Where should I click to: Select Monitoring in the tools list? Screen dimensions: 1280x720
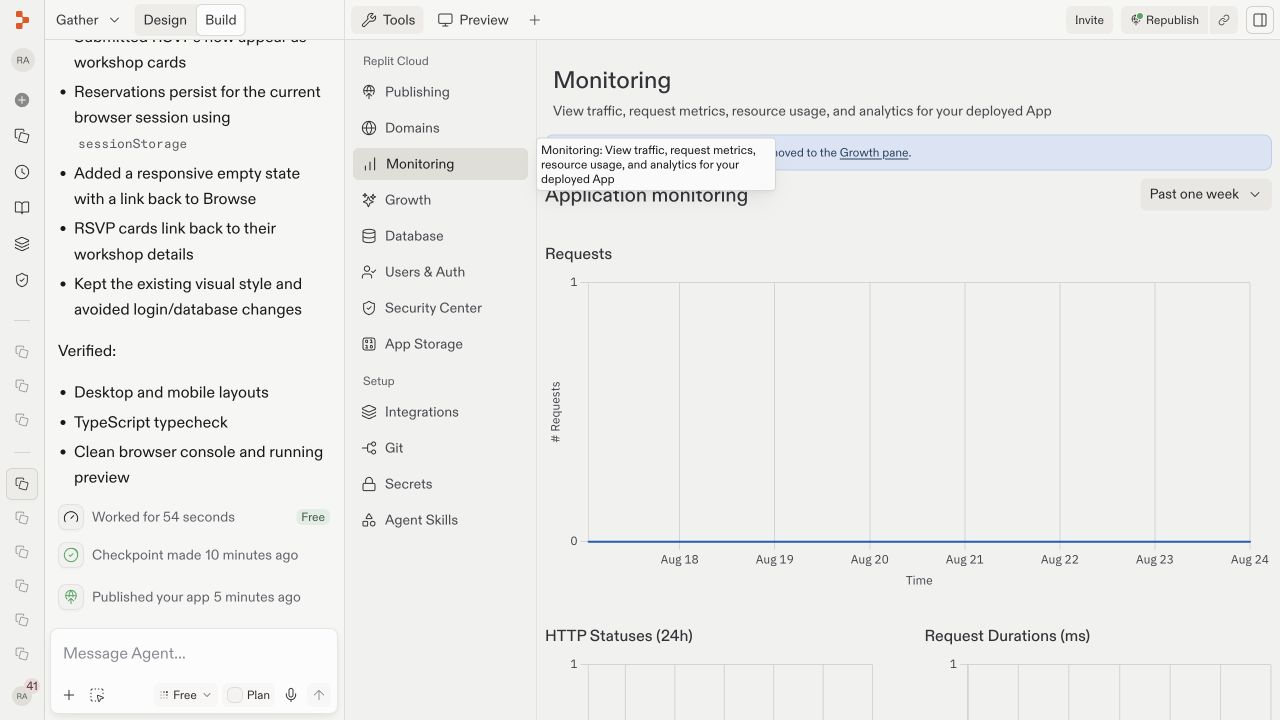[x=440, y=164]
